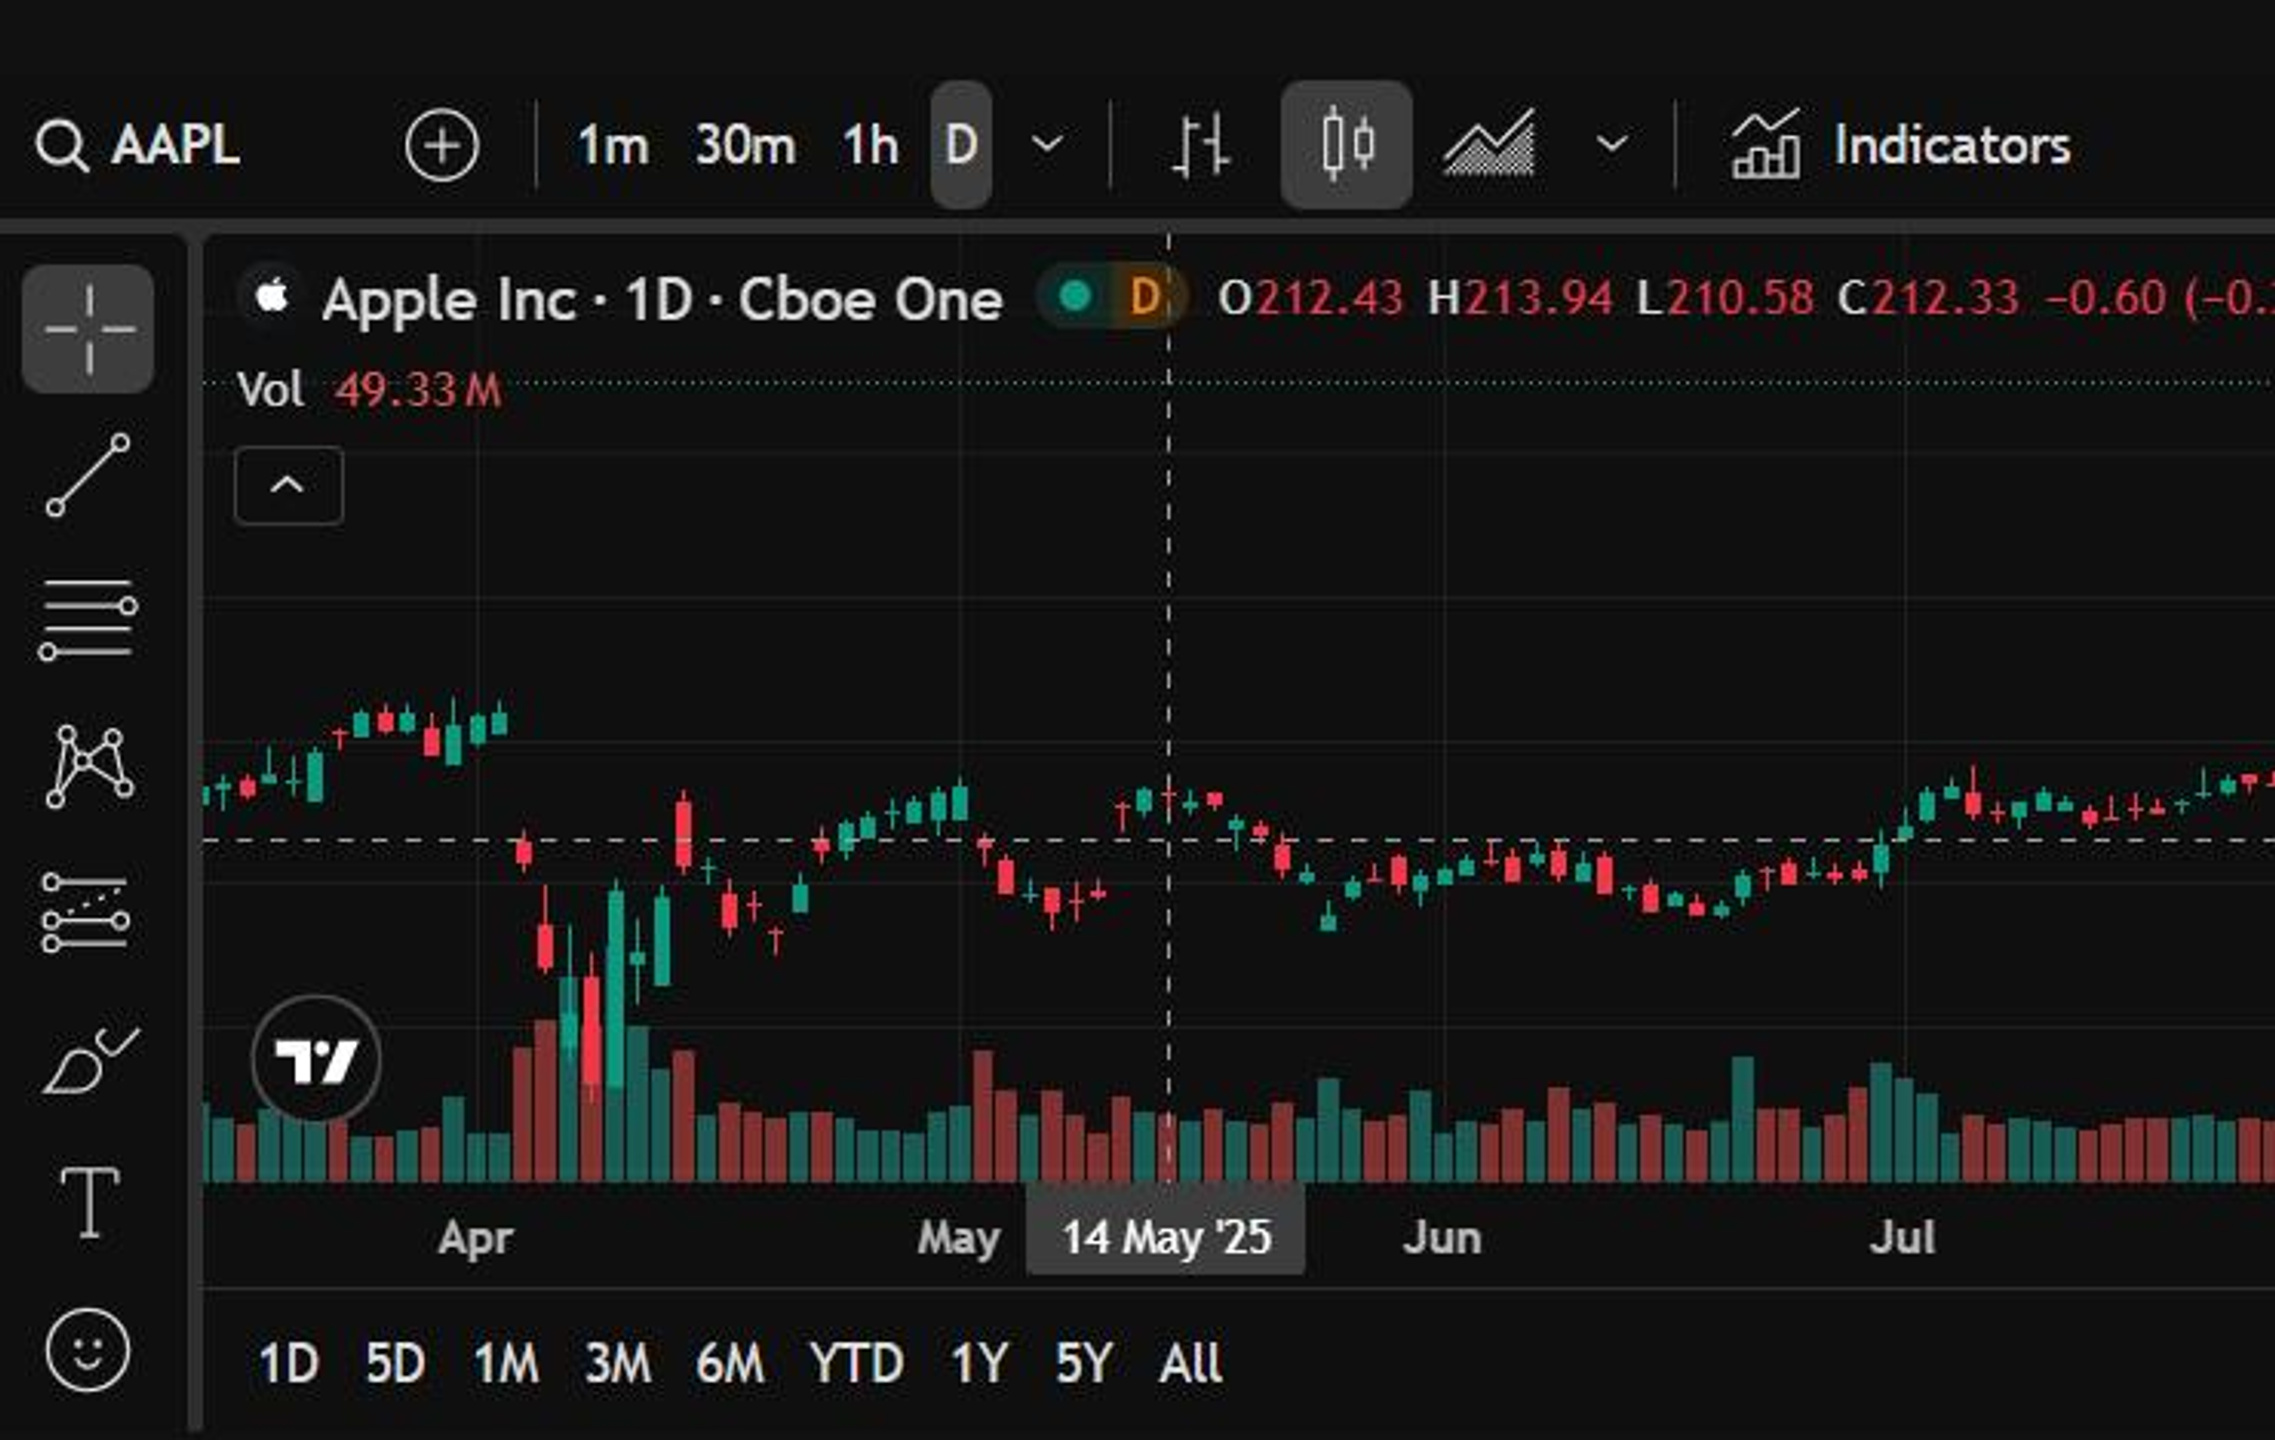This screenshot has height=1440, width=2275.
Task: Collapse the indicator legend chevron
Action: pyautogui.click(x=288, y=486)
